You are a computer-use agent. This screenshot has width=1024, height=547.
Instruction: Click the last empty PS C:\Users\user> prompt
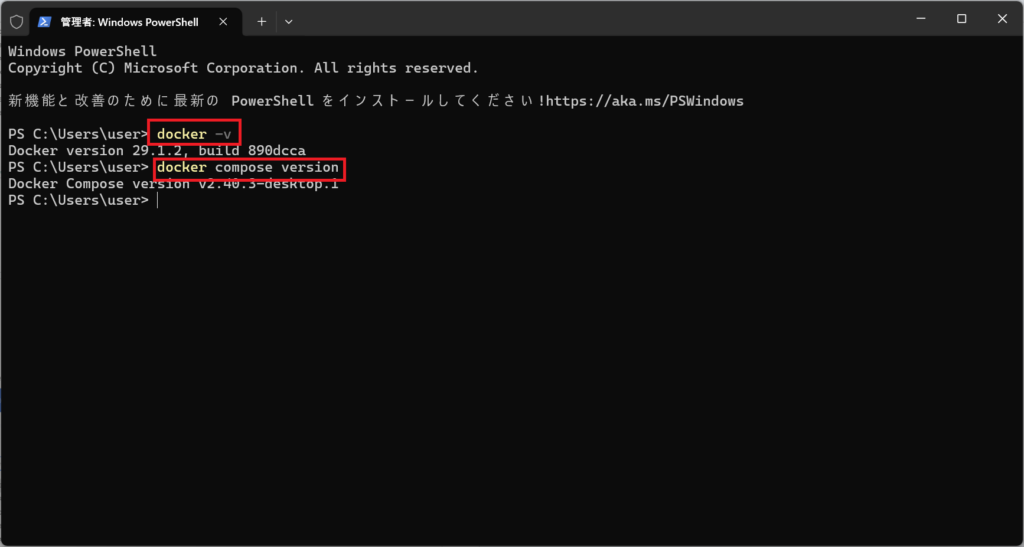coord(78,200)
